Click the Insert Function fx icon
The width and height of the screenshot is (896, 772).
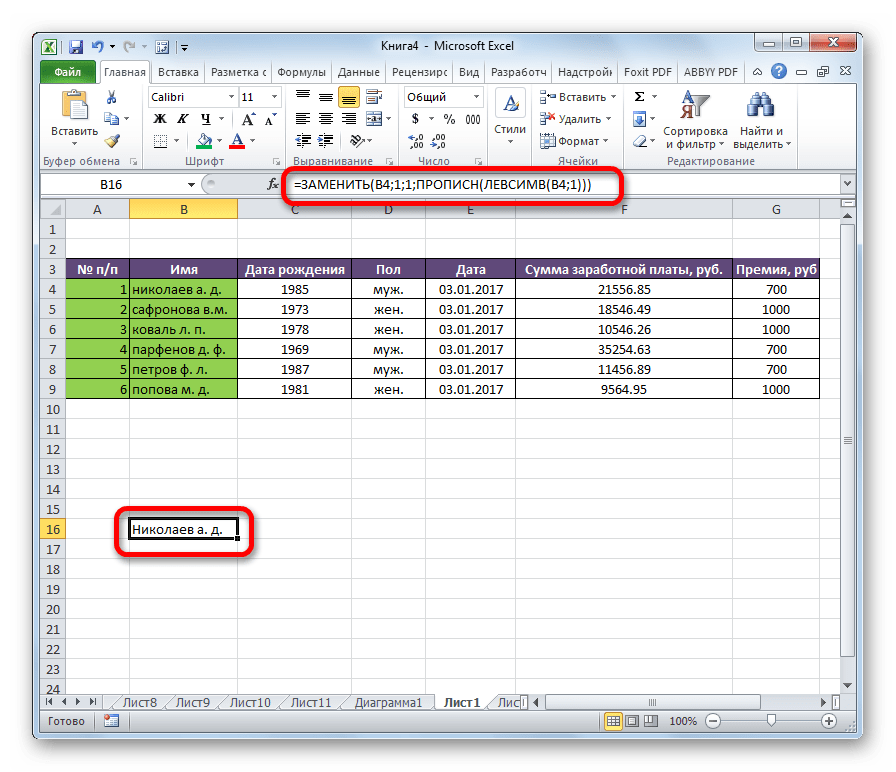pyautogui.click(x=273, y=185)
